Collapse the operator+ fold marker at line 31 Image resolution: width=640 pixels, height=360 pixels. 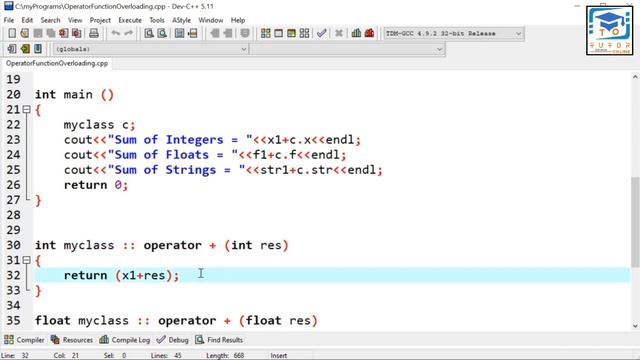pos(27,260)
